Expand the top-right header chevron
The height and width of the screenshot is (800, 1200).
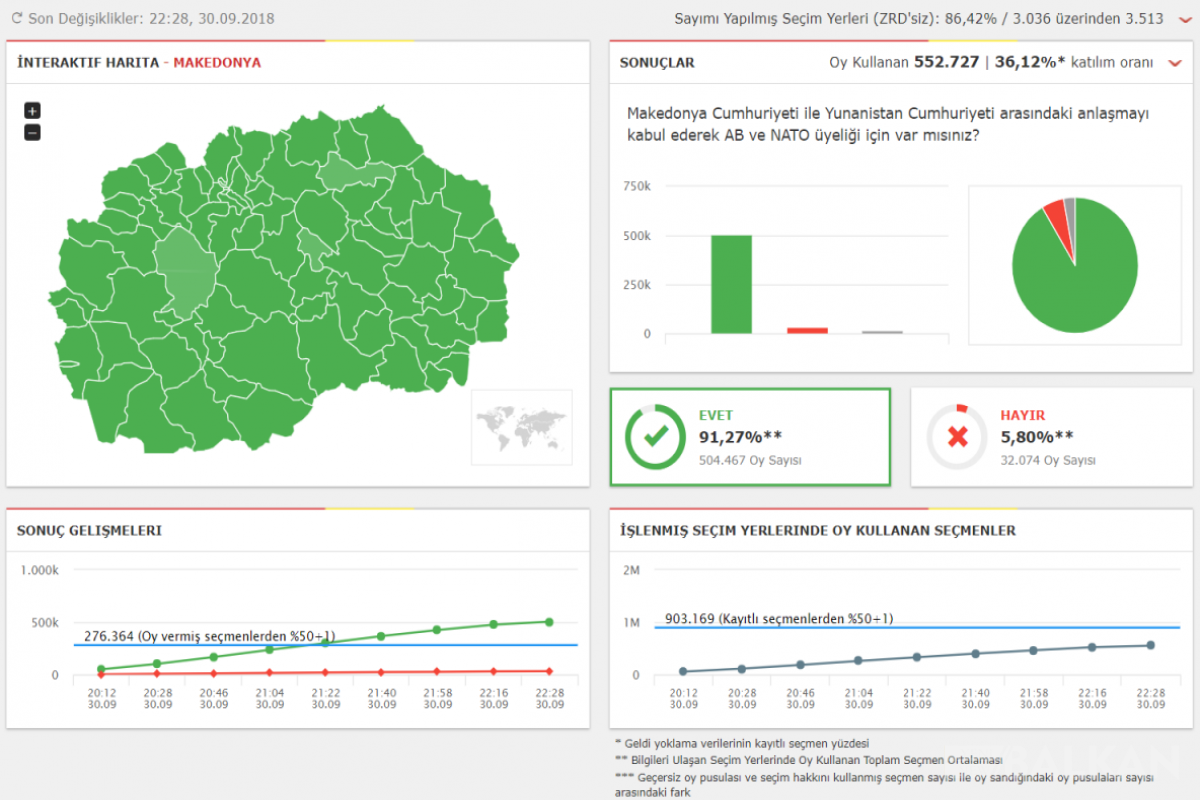pyautogui.click(x=1185, y=19)
